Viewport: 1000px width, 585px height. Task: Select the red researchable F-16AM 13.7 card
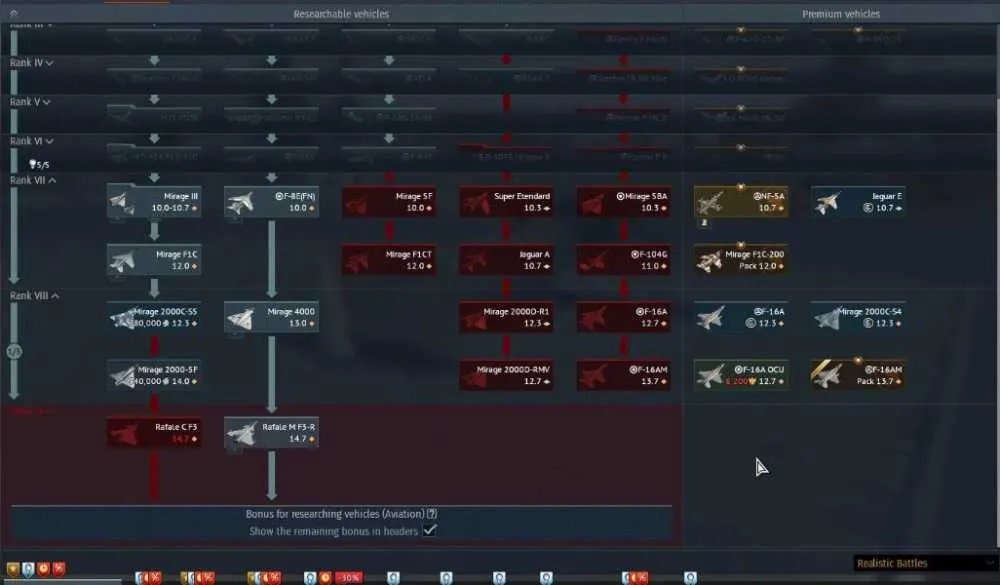624,375
